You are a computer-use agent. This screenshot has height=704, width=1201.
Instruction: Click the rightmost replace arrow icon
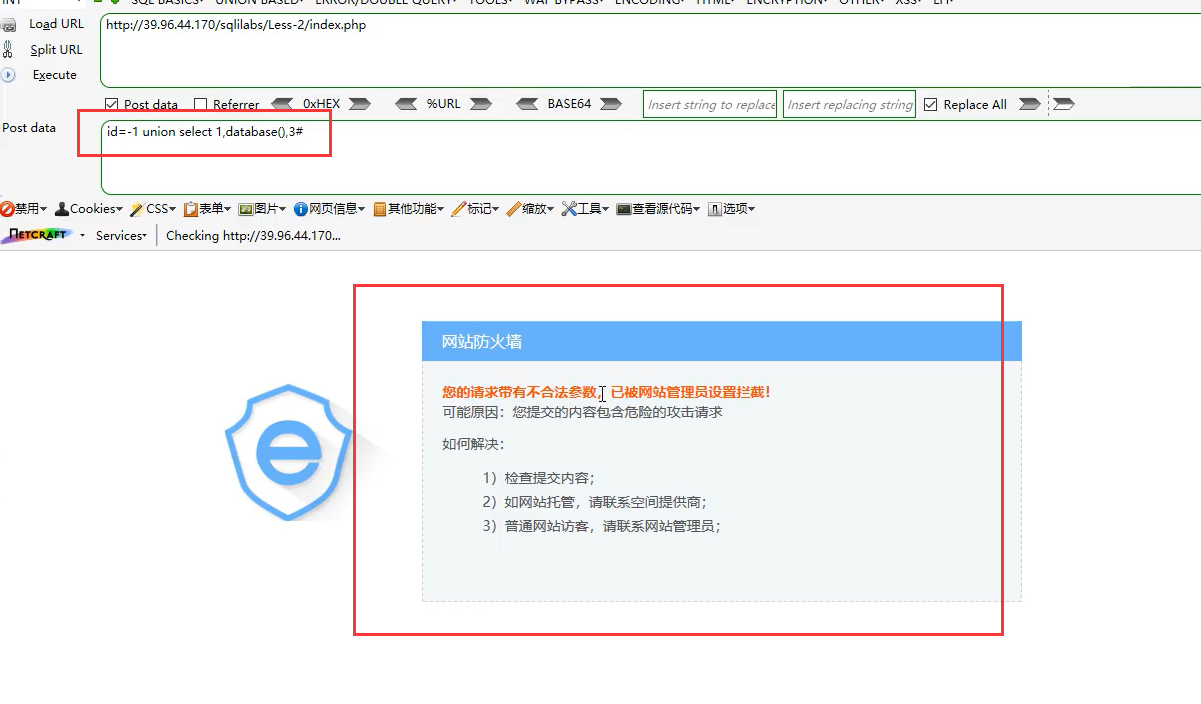(1064, 104)
